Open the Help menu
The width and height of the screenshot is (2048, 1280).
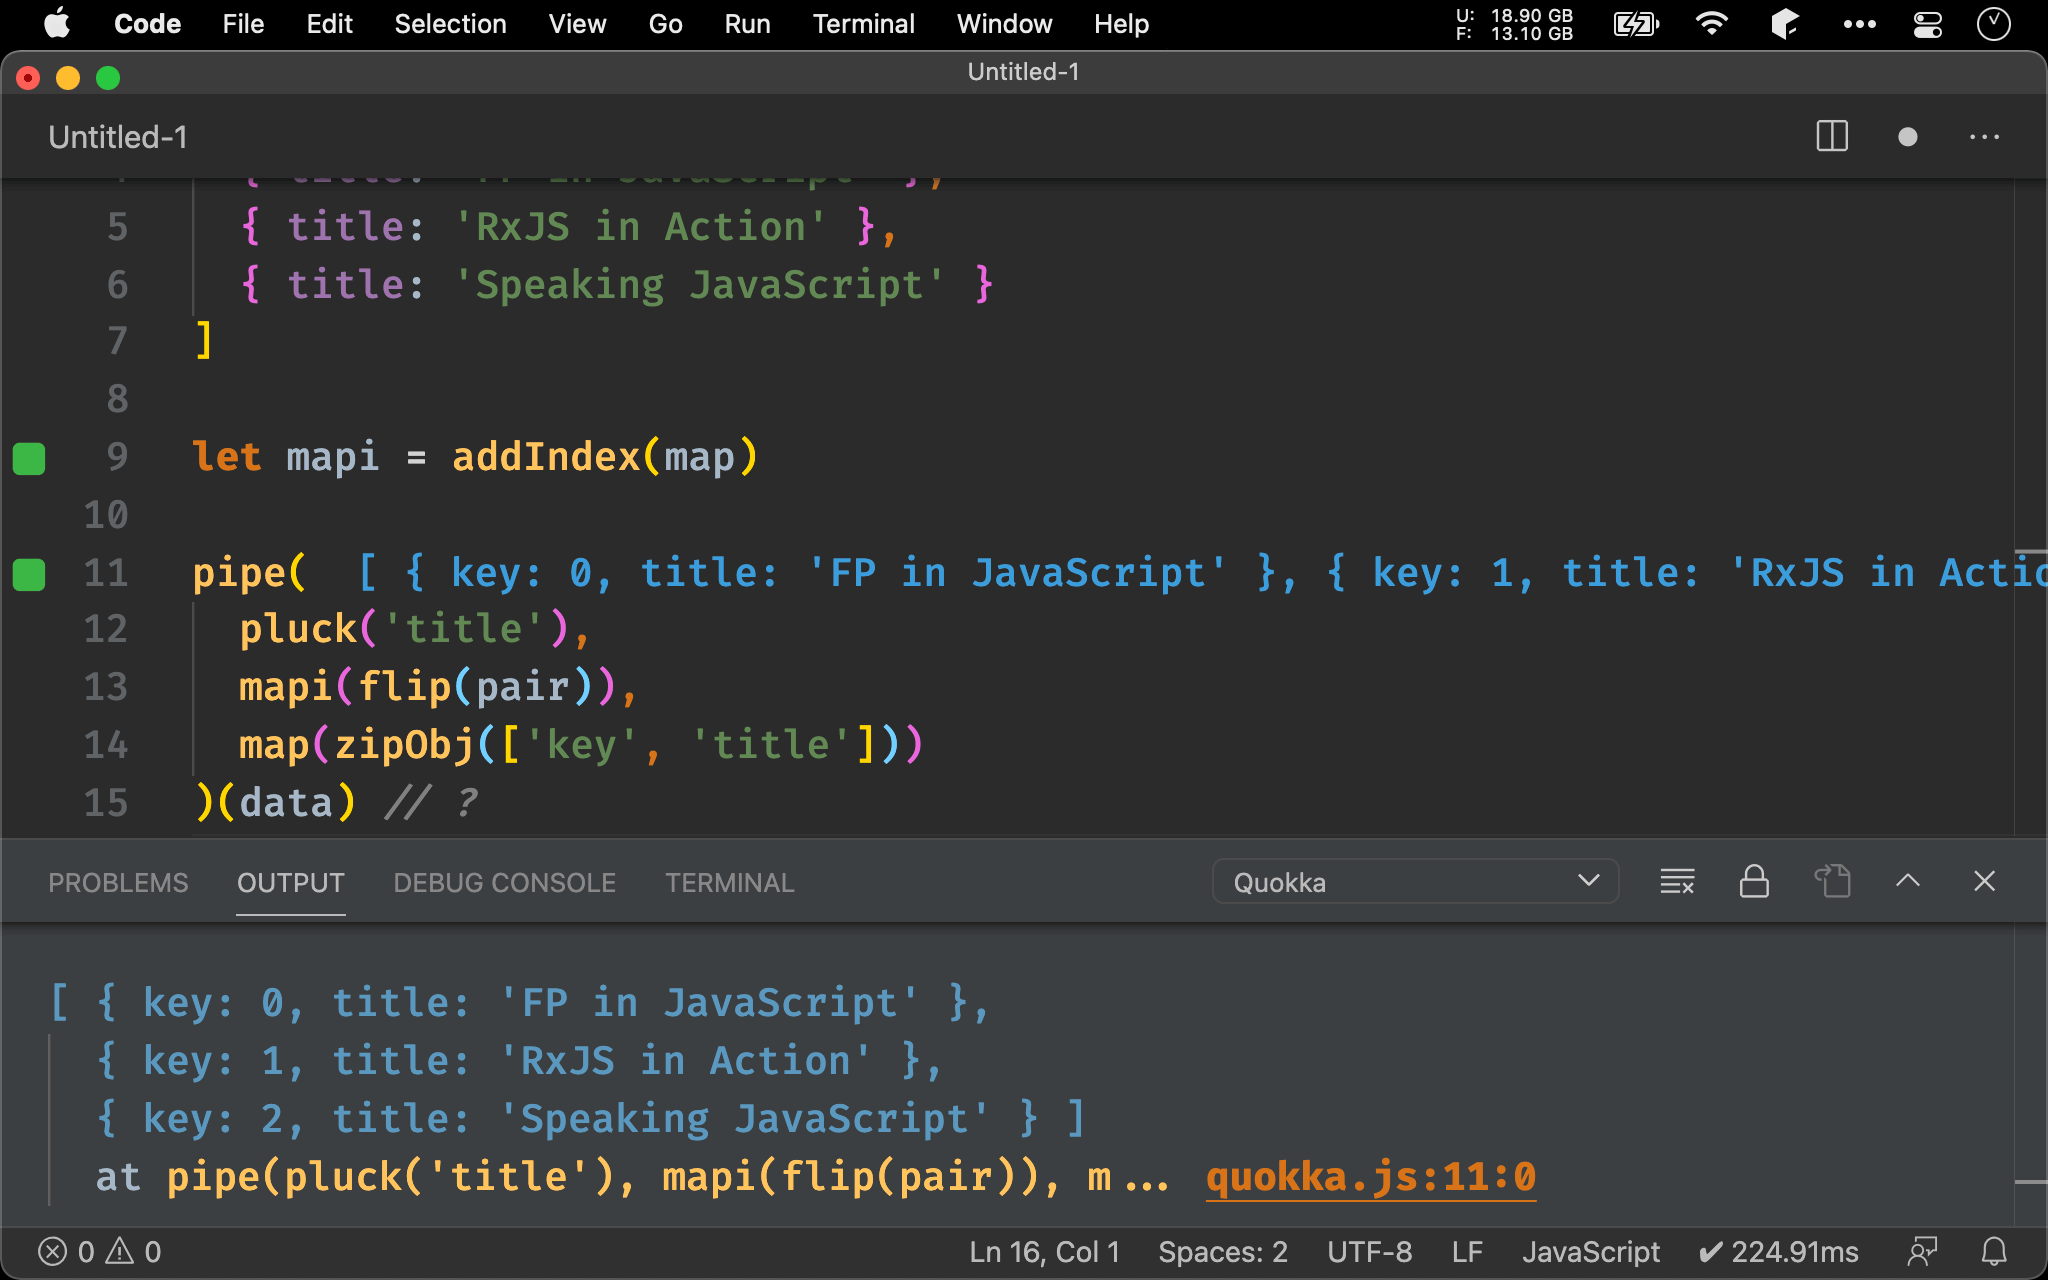tap(1121, 24)
